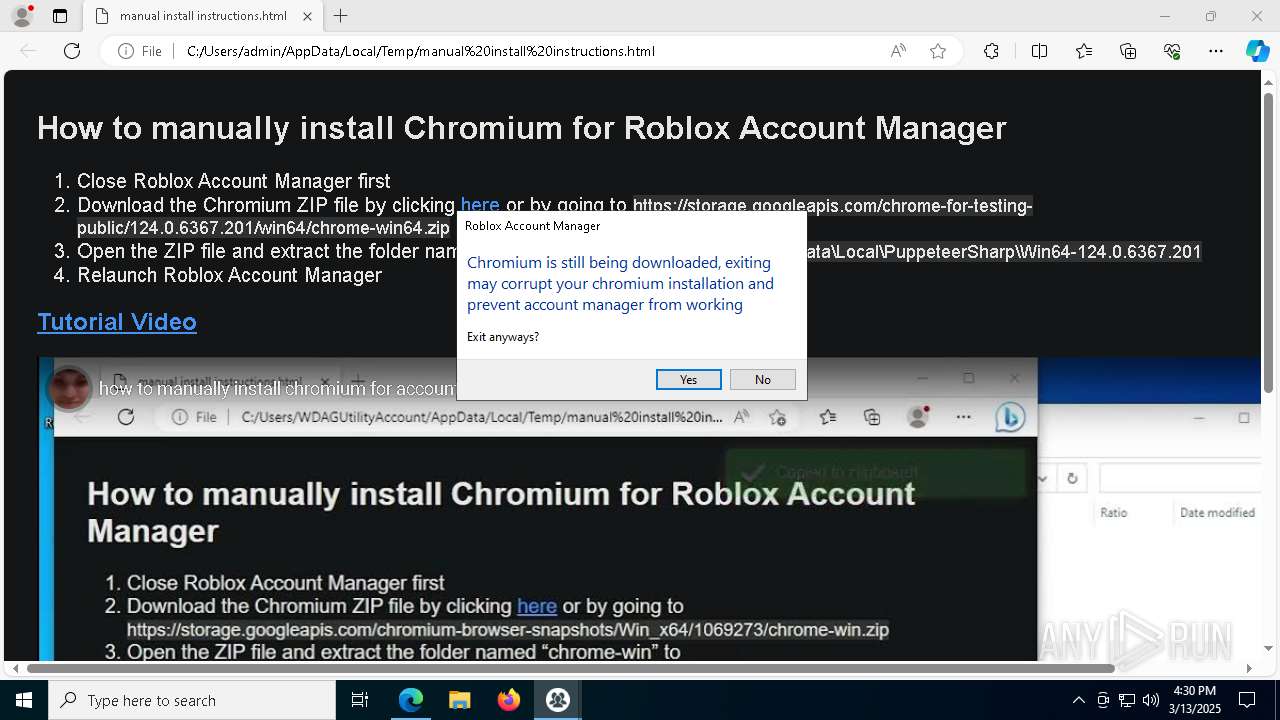Viewport: 1280px width, 720px height.
Task: Open the Tutorial Video link
Action: (117, 321)
